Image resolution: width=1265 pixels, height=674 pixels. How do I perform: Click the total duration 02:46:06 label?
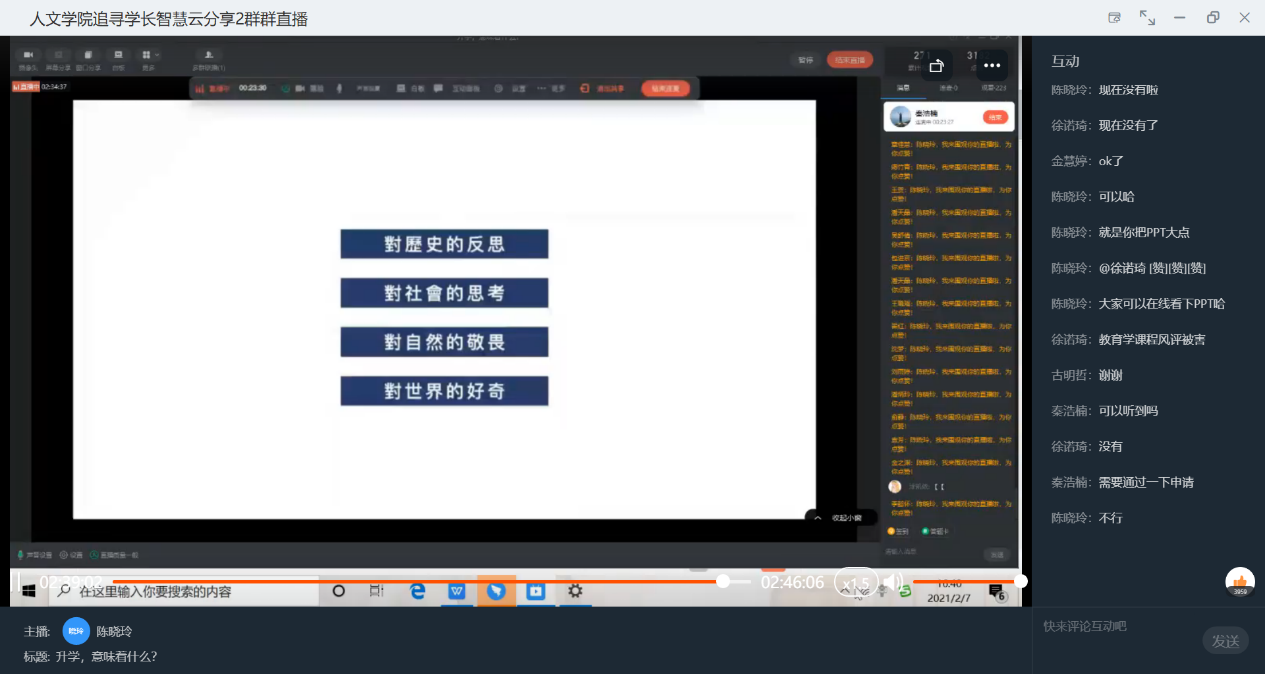point(792,583)
